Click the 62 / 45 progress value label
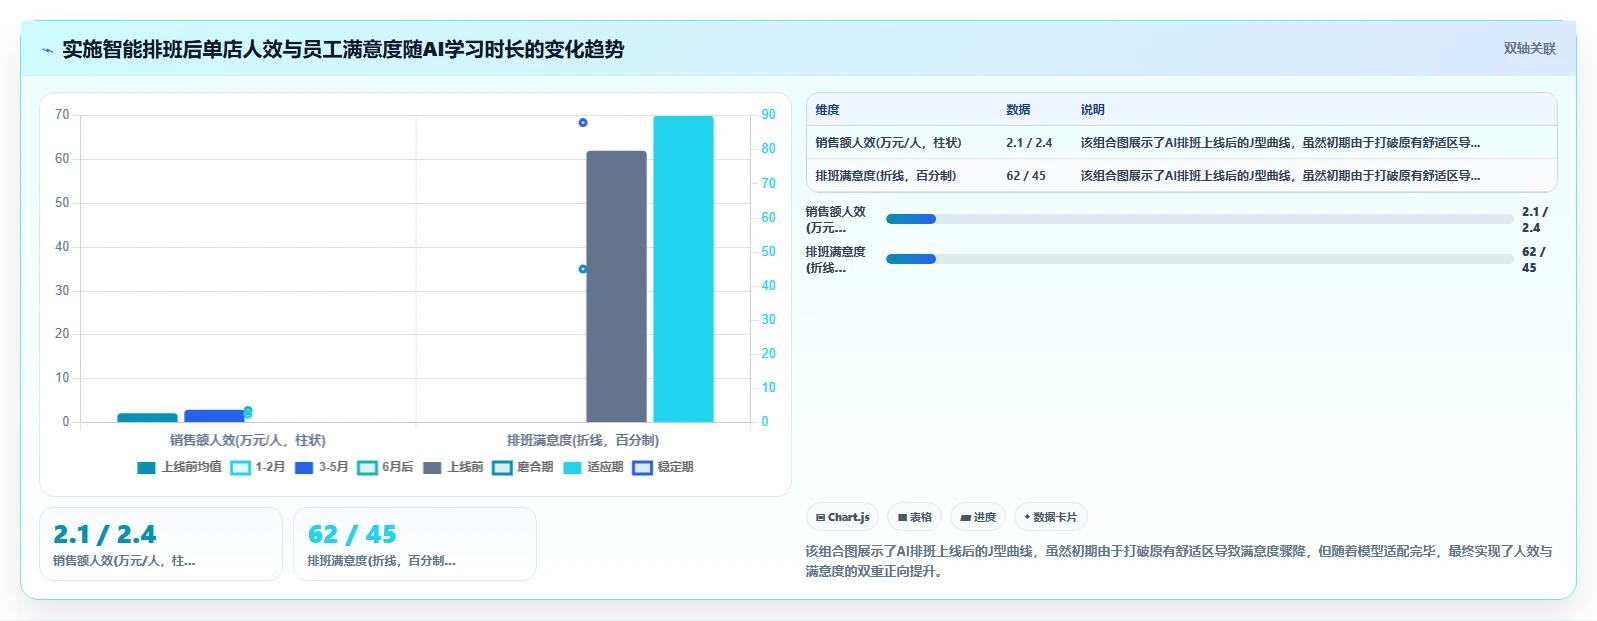The width and height of the screenshot is (1597, 621). pyautogui.click(x=1534, y=260)
